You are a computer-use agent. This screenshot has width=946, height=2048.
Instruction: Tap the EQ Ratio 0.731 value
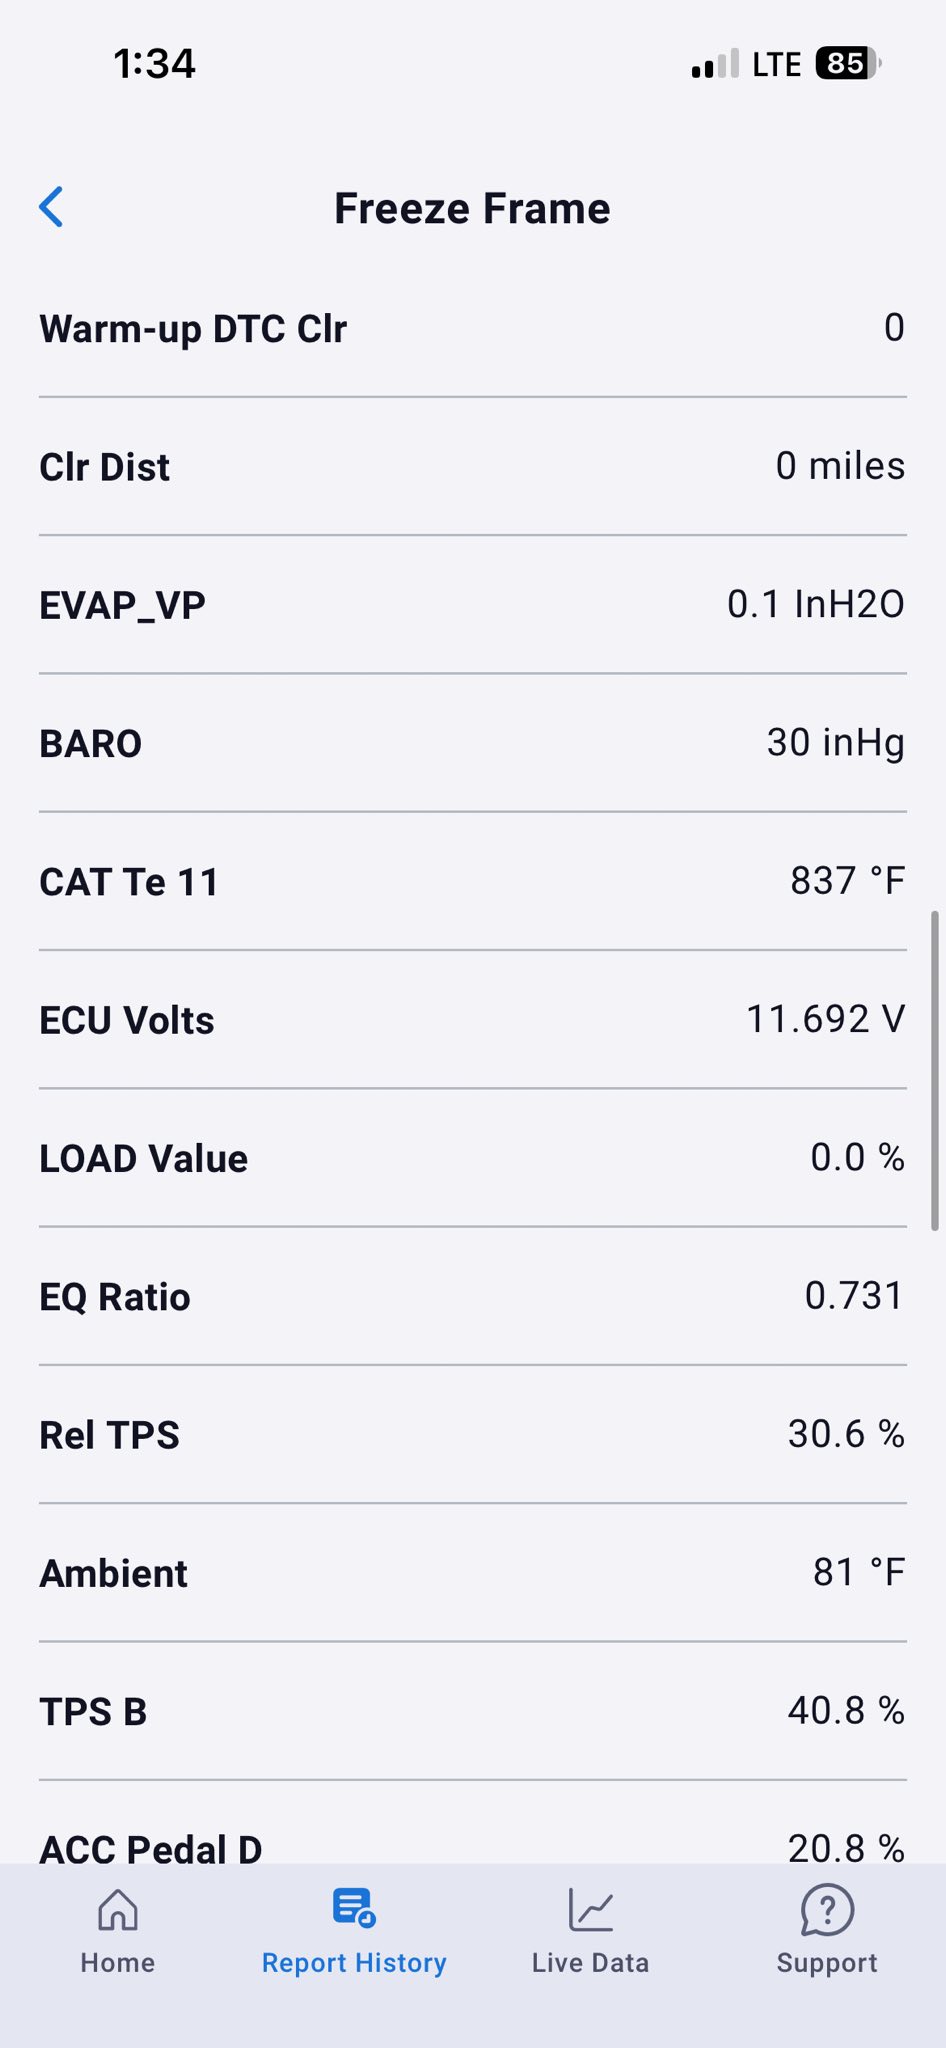coord(854,1296)
